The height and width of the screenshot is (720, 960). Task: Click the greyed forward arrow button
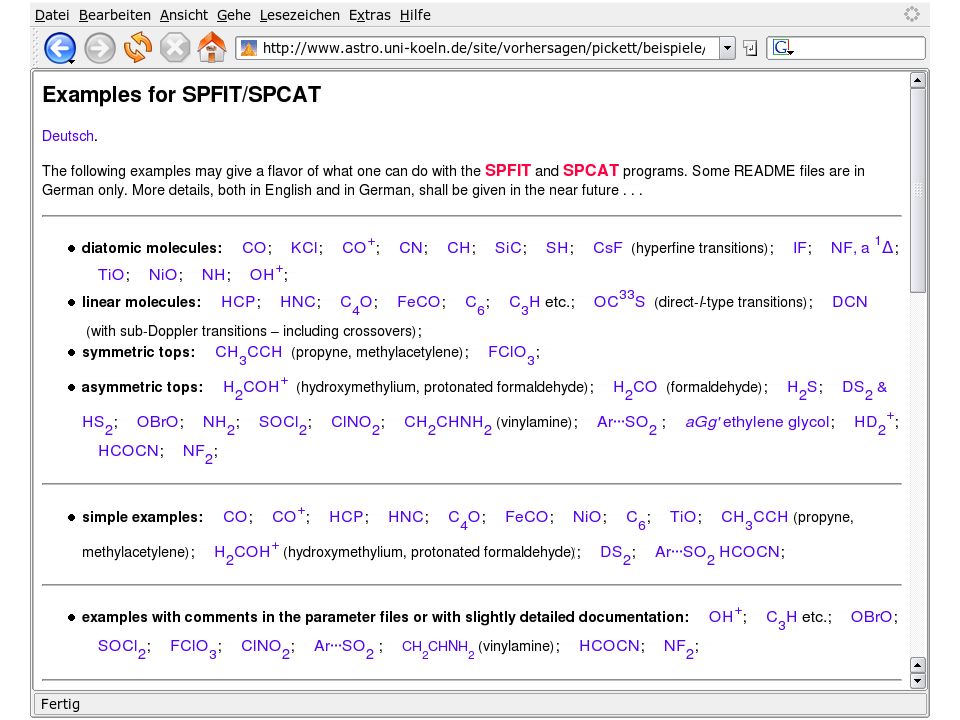coord(99,48)
